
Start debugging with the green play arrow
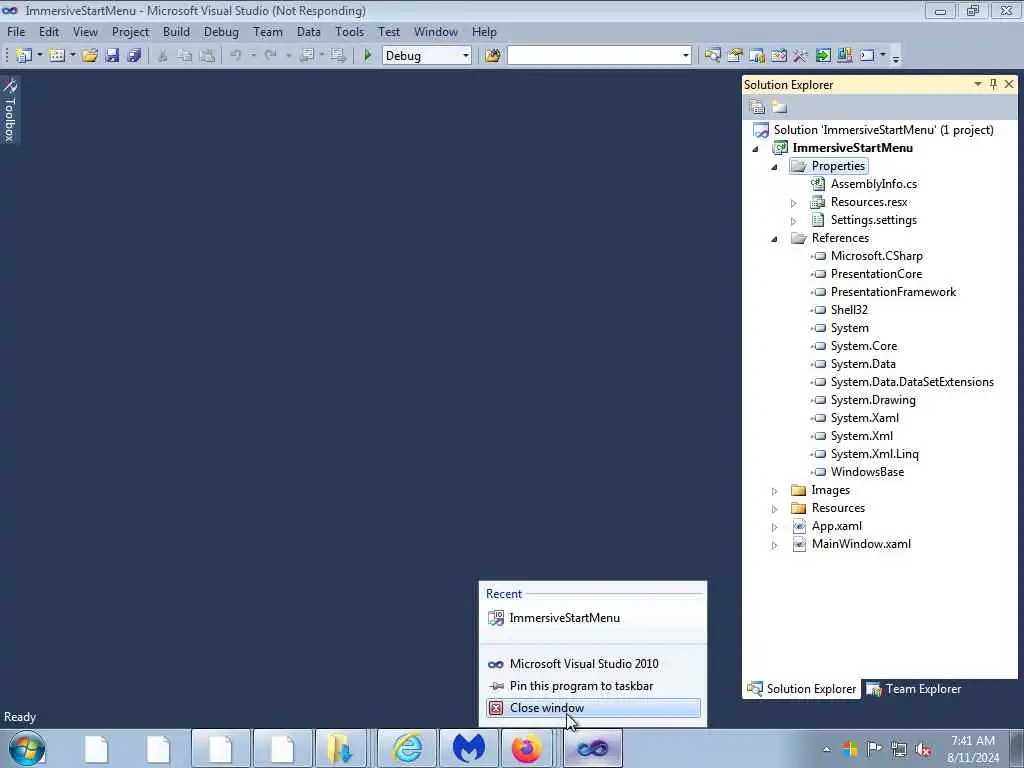point(368,56)
